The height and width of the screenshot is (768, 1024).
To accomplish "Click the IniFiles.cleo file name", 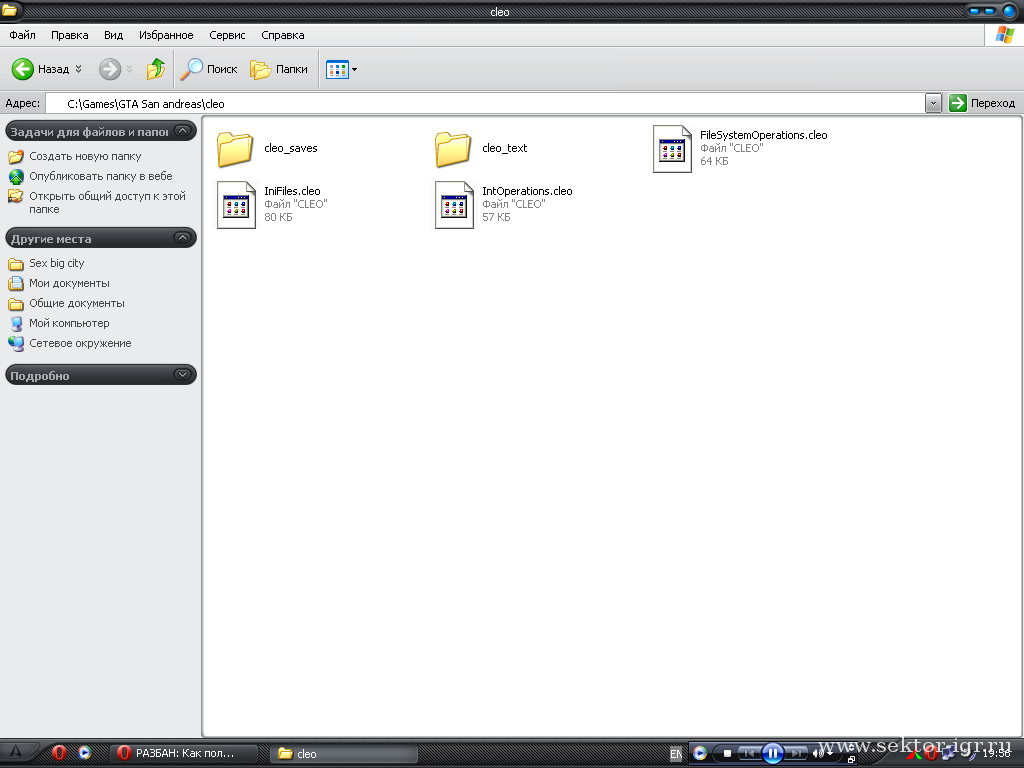I will pos(292,191).
